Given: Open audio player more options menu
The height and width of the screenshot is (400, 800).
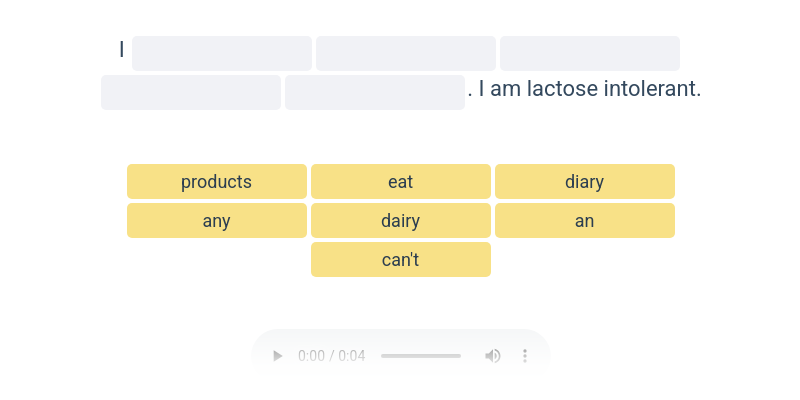Looking at the screenshot, I should point(525,356).
